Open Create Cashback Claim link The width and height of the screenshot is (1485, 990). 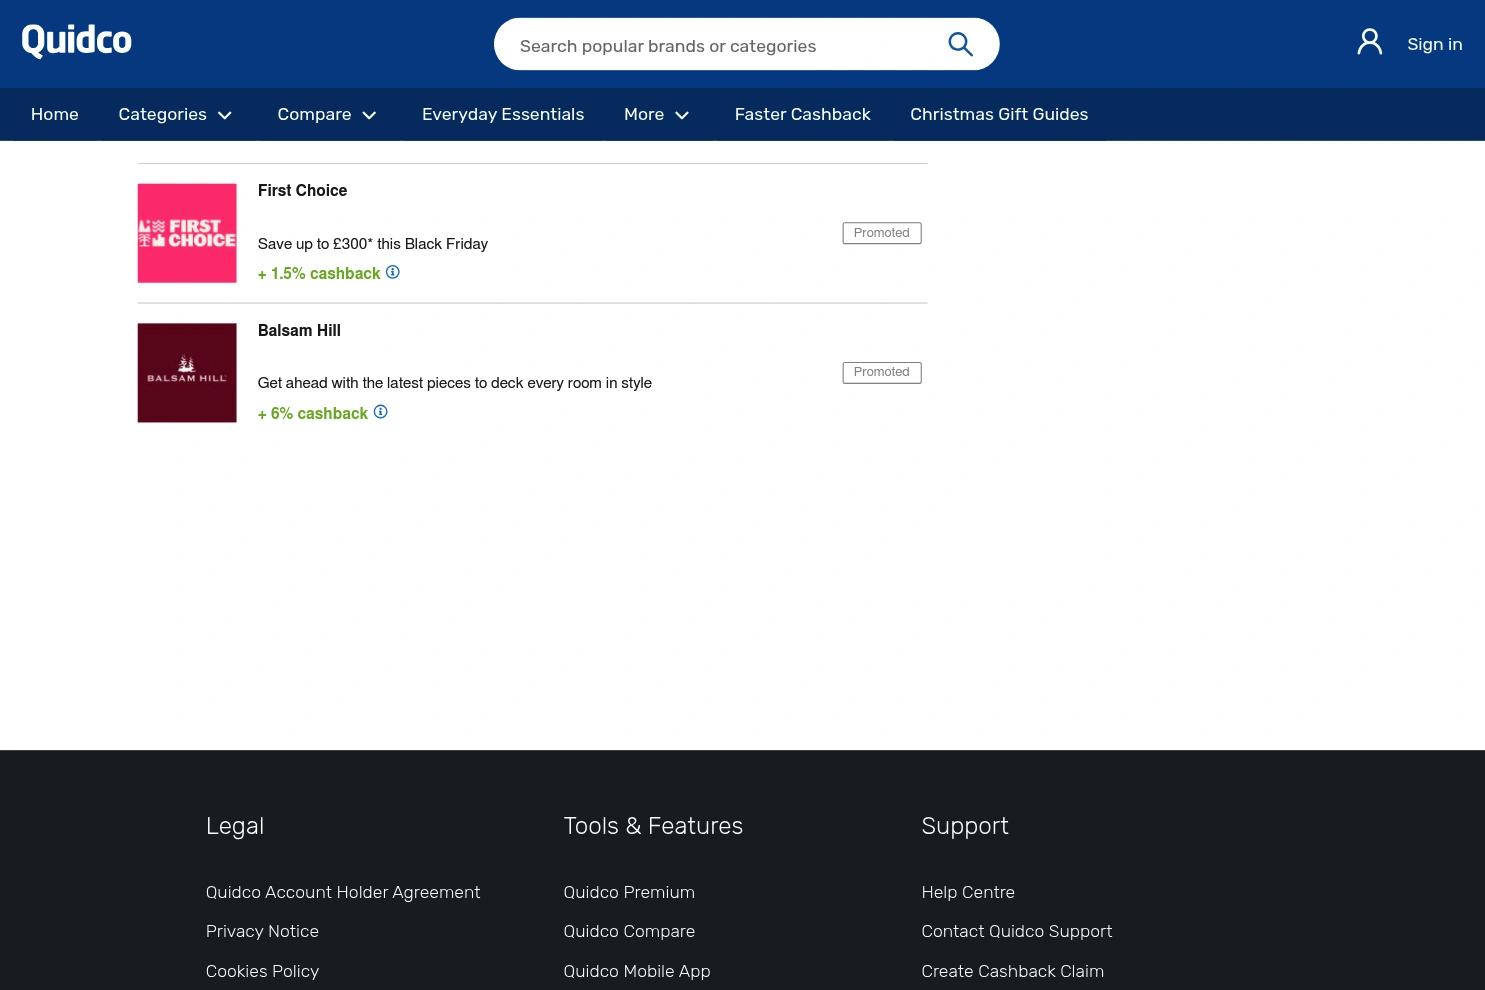(1013, 971)
